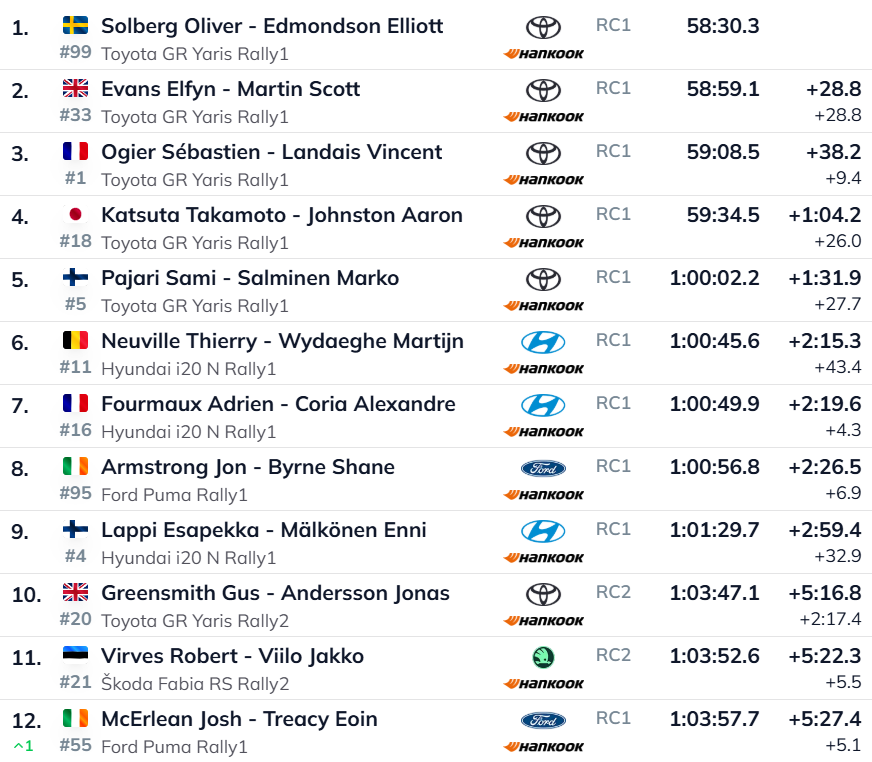This screenshot has height=762, width=872.
Task: Click the Hankook tyre logo in Evans' row
Action: pyautogui.click(x=544, y=117)
